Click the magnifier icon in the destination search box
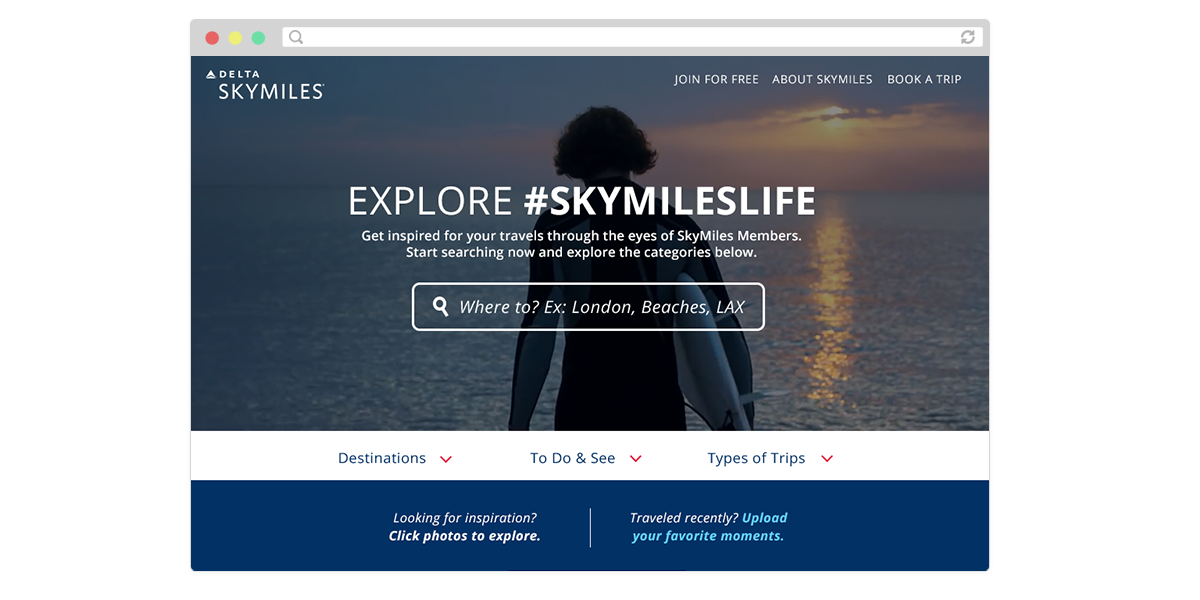The width and height of the screenshot is (1200, 600). pos(440,307)
